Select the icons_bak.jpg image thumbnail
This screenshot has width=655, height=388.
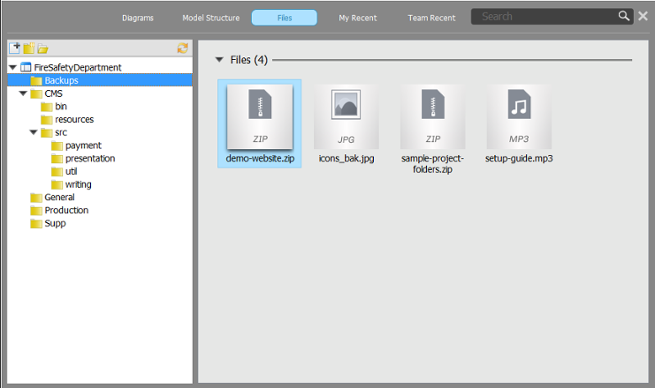(346, 117)
